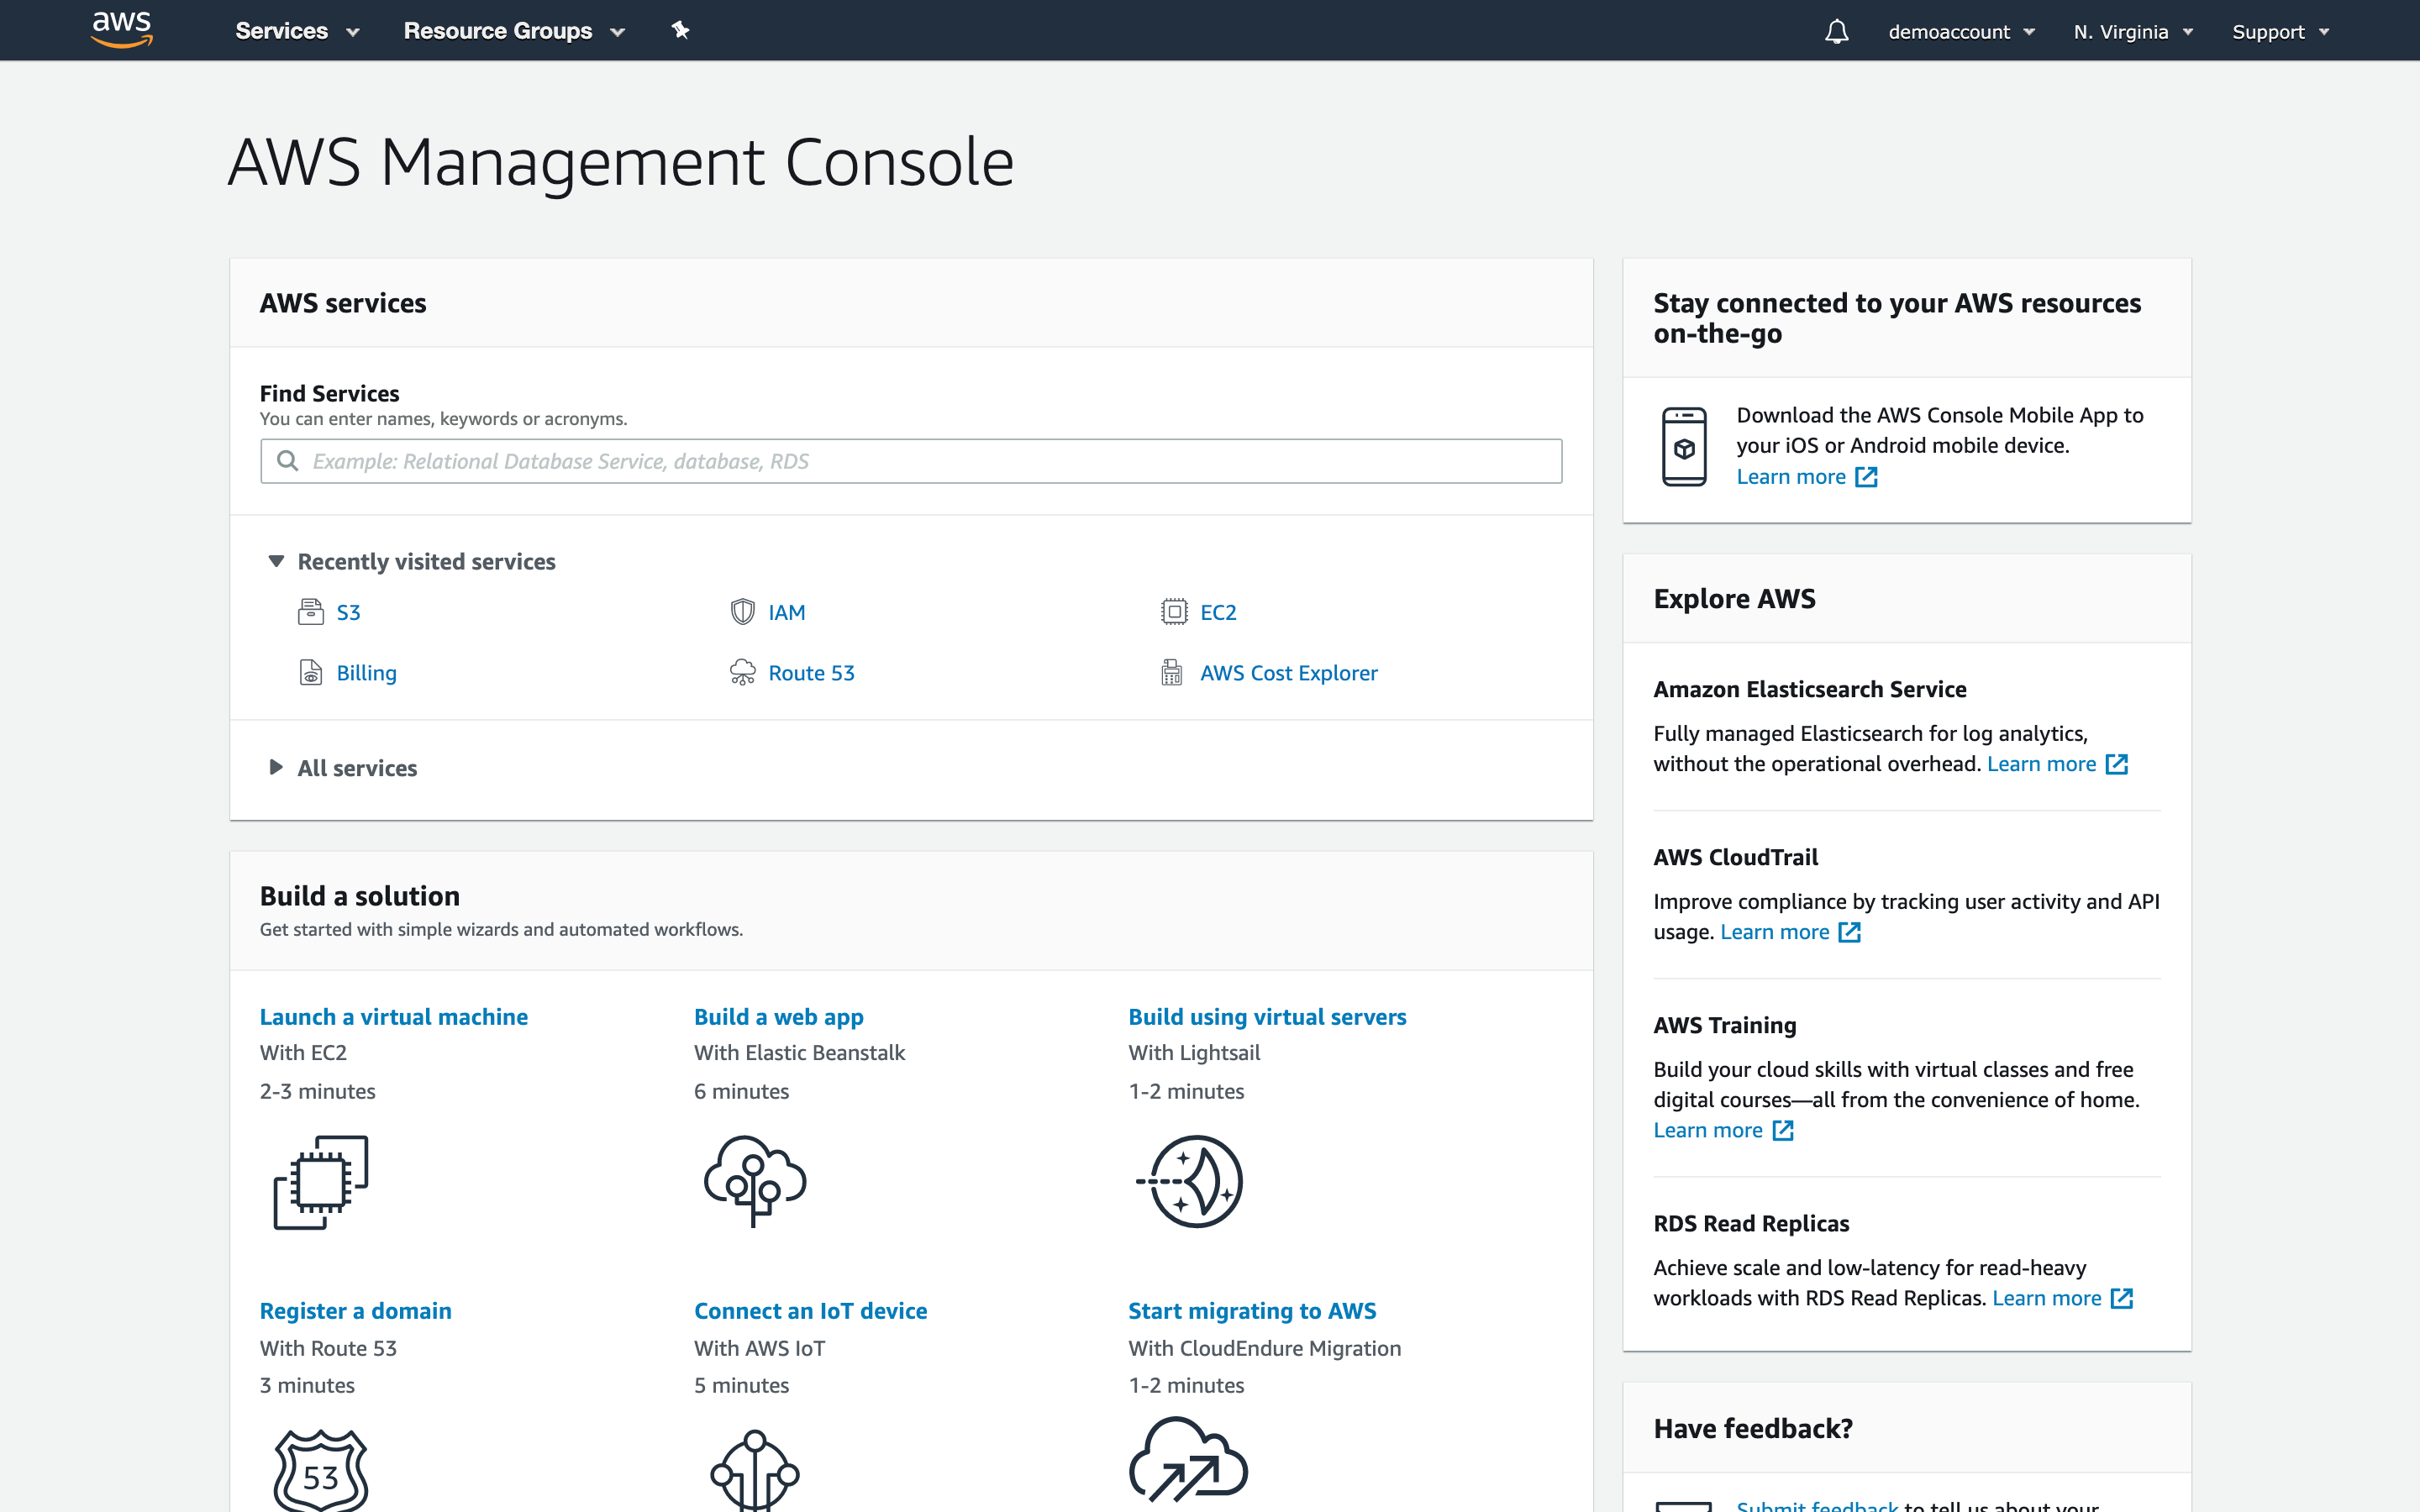The image size is (2420, 1512).
Task: Open the Billing service link
Action: (366, 673)
